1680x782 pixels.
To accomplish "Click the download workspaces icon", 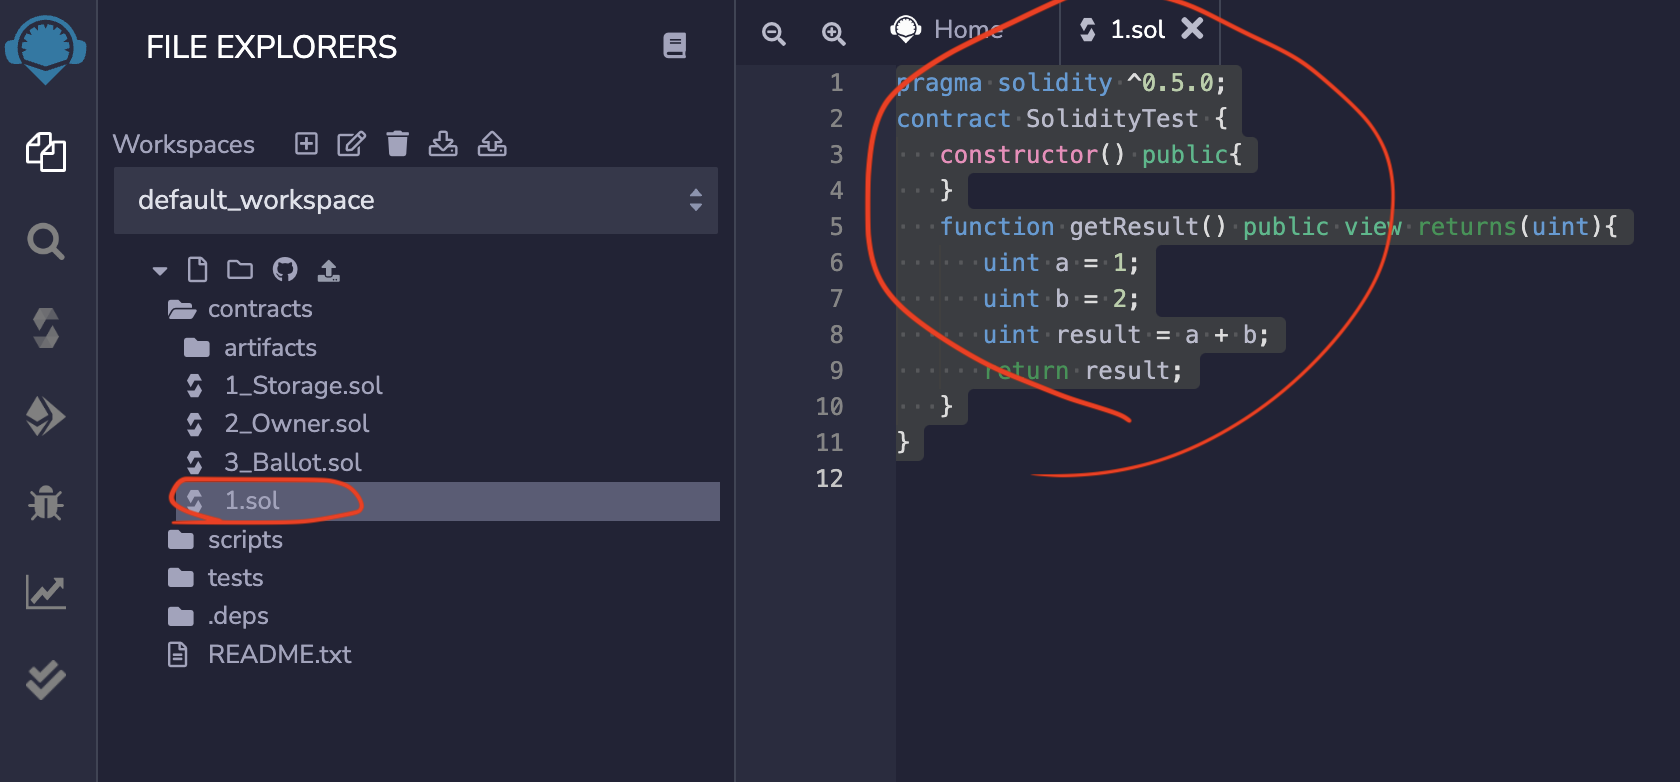I will [443, 144].
